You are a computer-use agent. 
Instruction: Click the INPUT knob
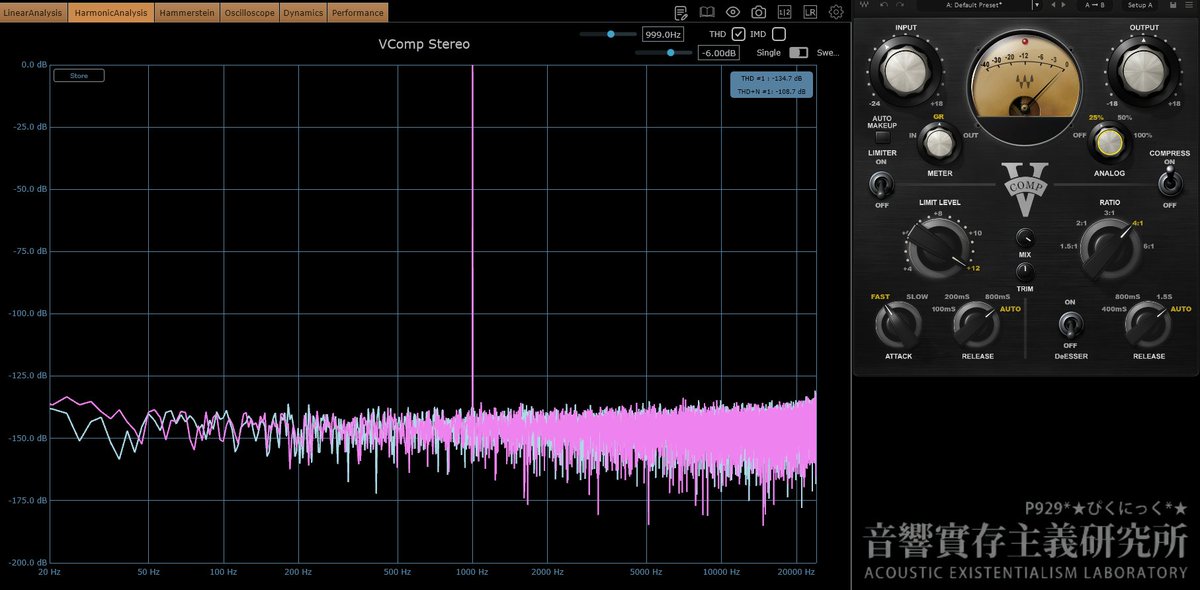click(905, 70)
